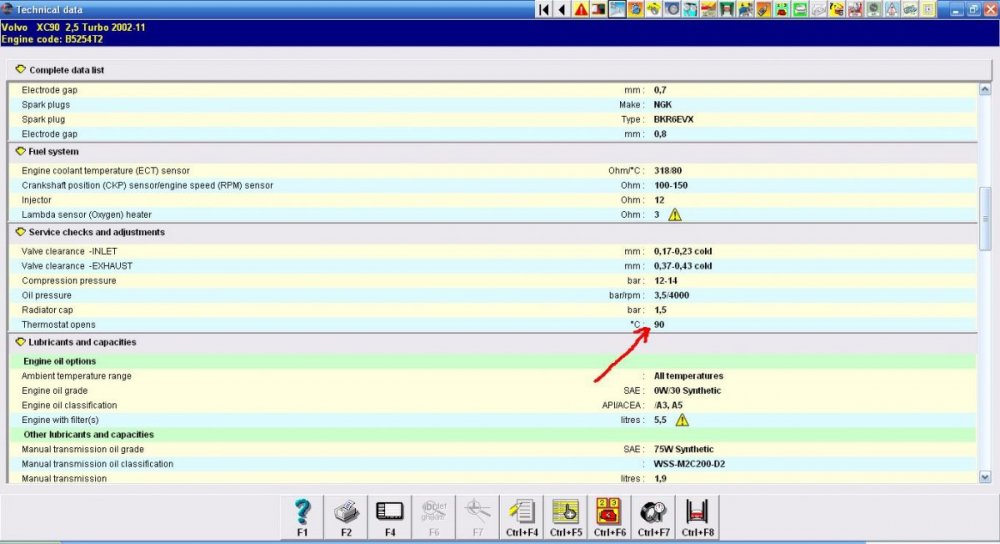Screen dimensions: 1000x544
Task: Click the Ctrl+F4 tagged document button
Action: click(x=522, y=517)
